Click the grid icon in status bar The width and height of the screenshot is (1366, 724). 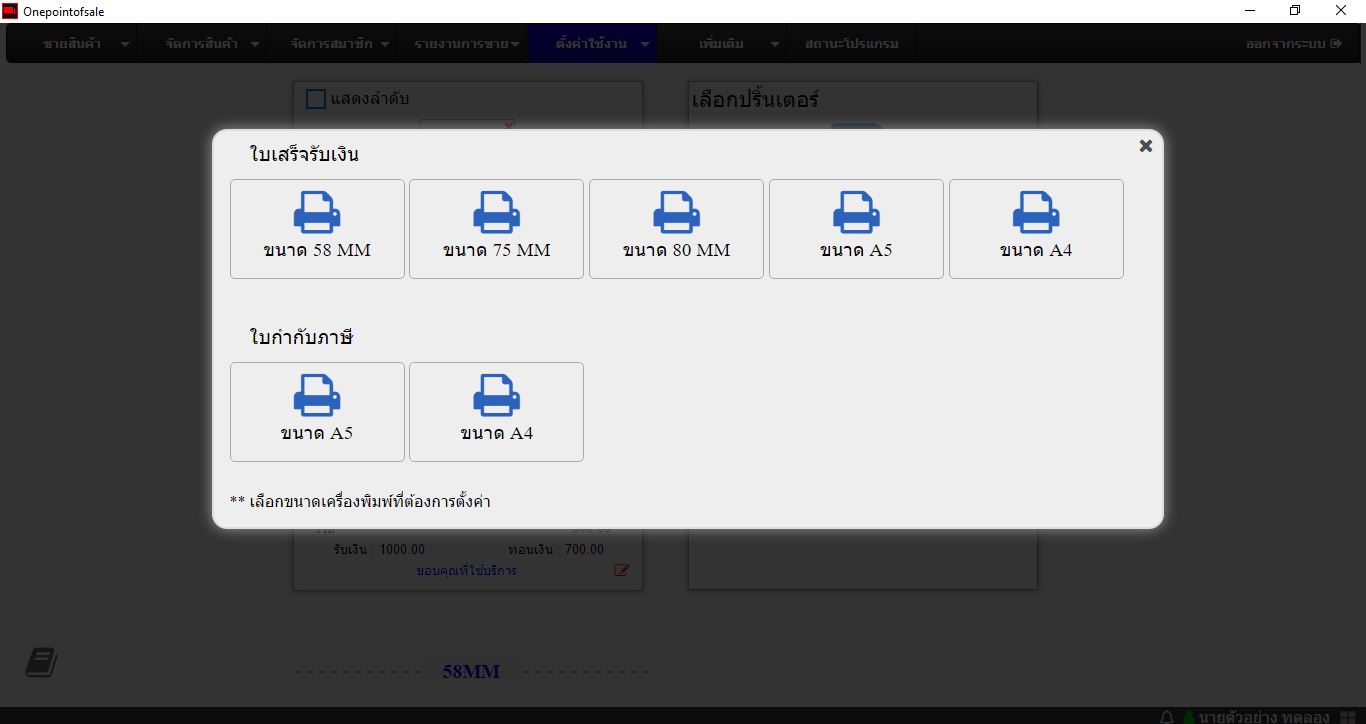[x=1347, y=716]
